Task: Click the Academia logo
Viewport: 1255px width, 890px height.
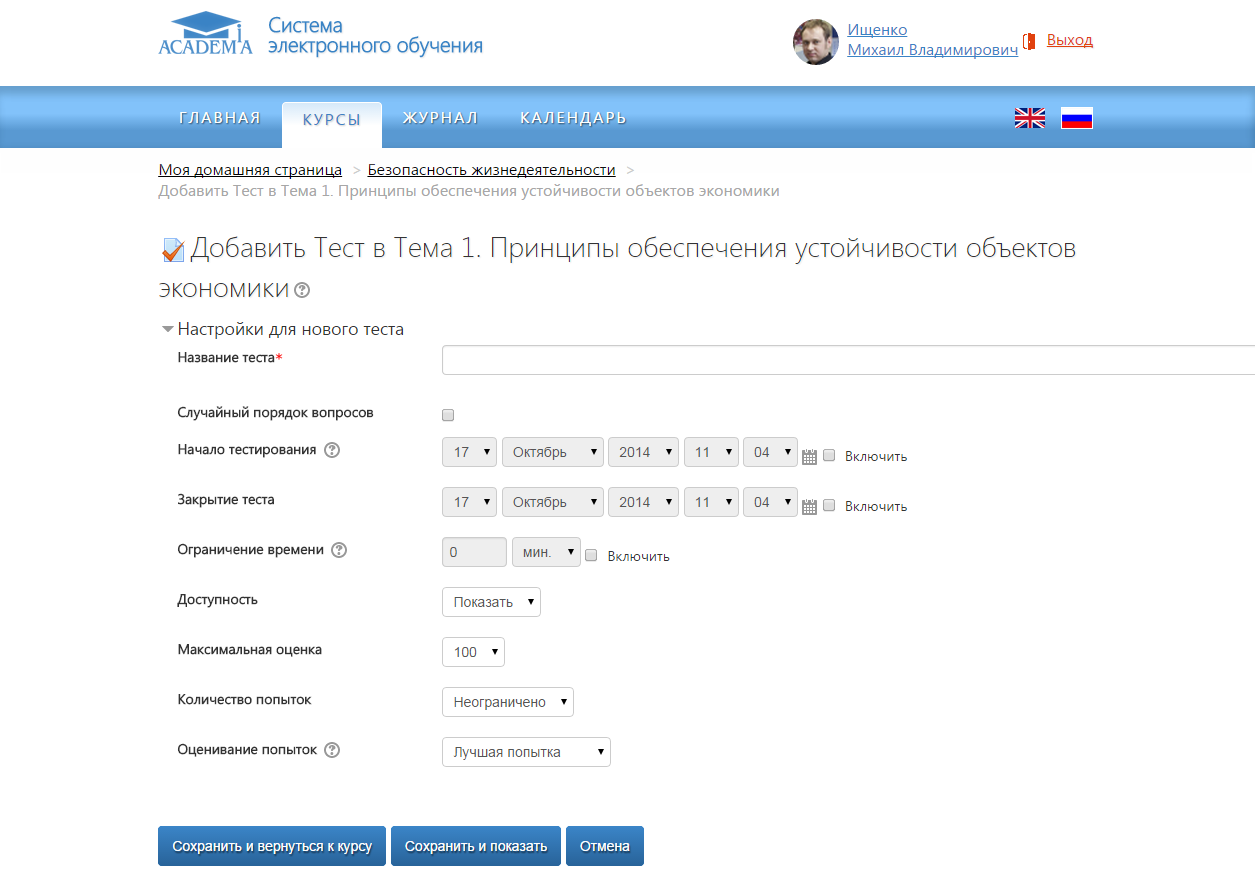Action: click(x=205, y=34)
